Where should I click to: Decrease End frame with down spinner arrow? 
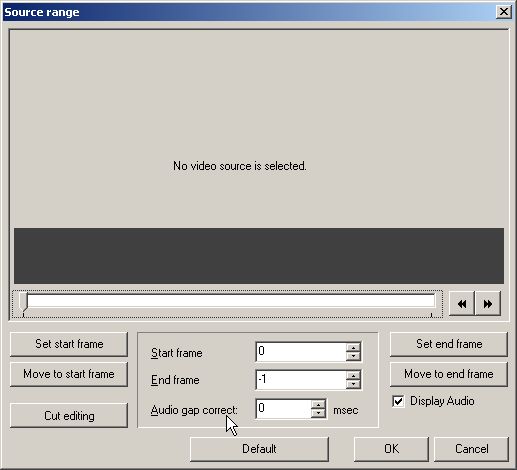pos(353,384)
